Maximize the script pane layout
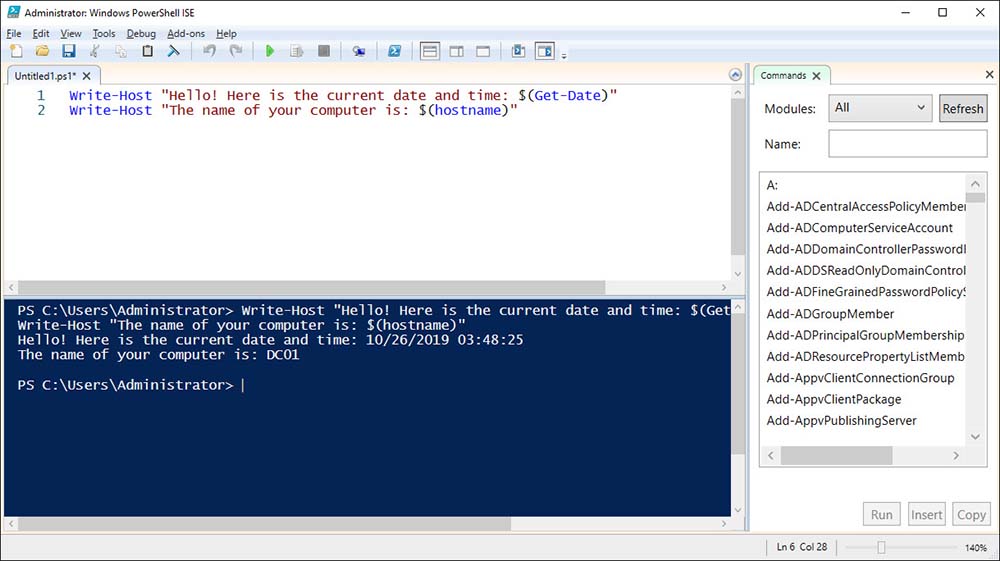 coord(483,51)
